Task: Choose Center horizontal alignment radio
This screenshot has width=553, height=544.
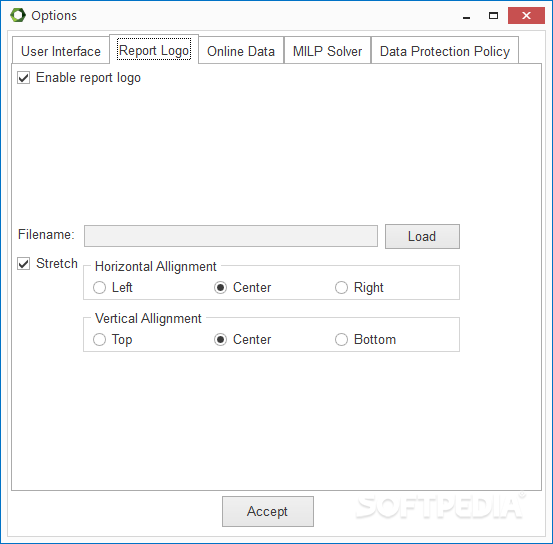Action: [220, 287]
